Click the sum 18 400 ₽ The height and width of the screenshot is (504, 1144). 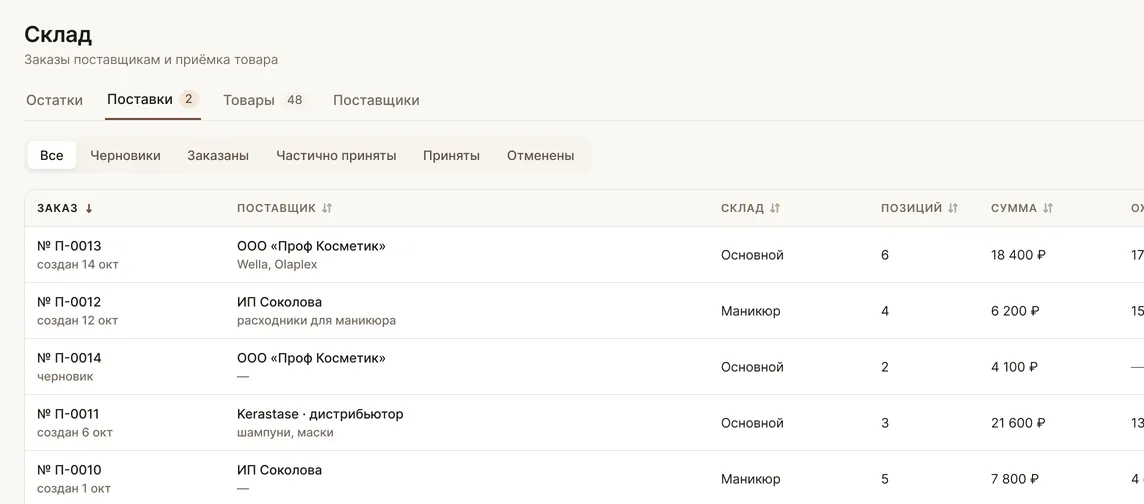[1019, 255]
